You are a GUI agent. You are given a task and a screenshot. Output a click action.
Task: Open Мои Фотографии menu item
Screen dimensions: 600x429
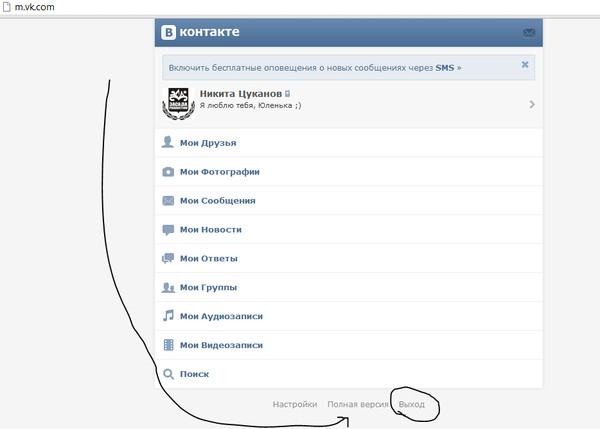tap(349, 172)
